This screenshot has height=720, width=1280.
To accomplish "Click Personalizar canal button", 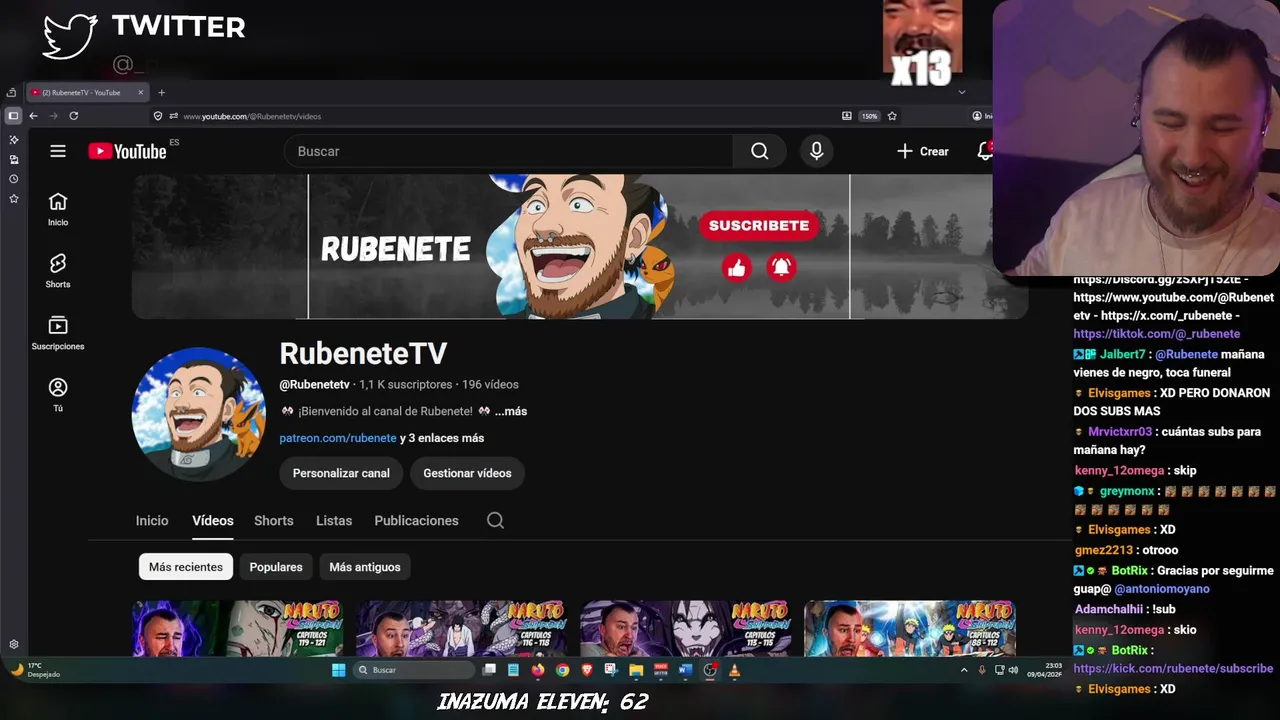I will coord(341,473).
